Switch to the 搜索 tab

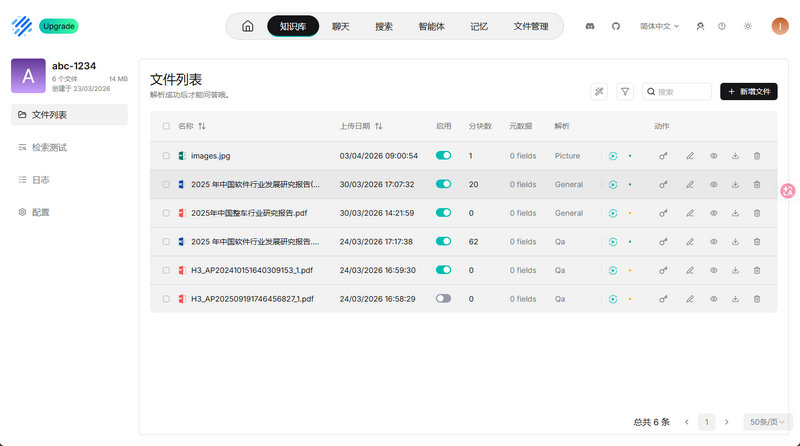pyautogui.click(x=384, y=26)
